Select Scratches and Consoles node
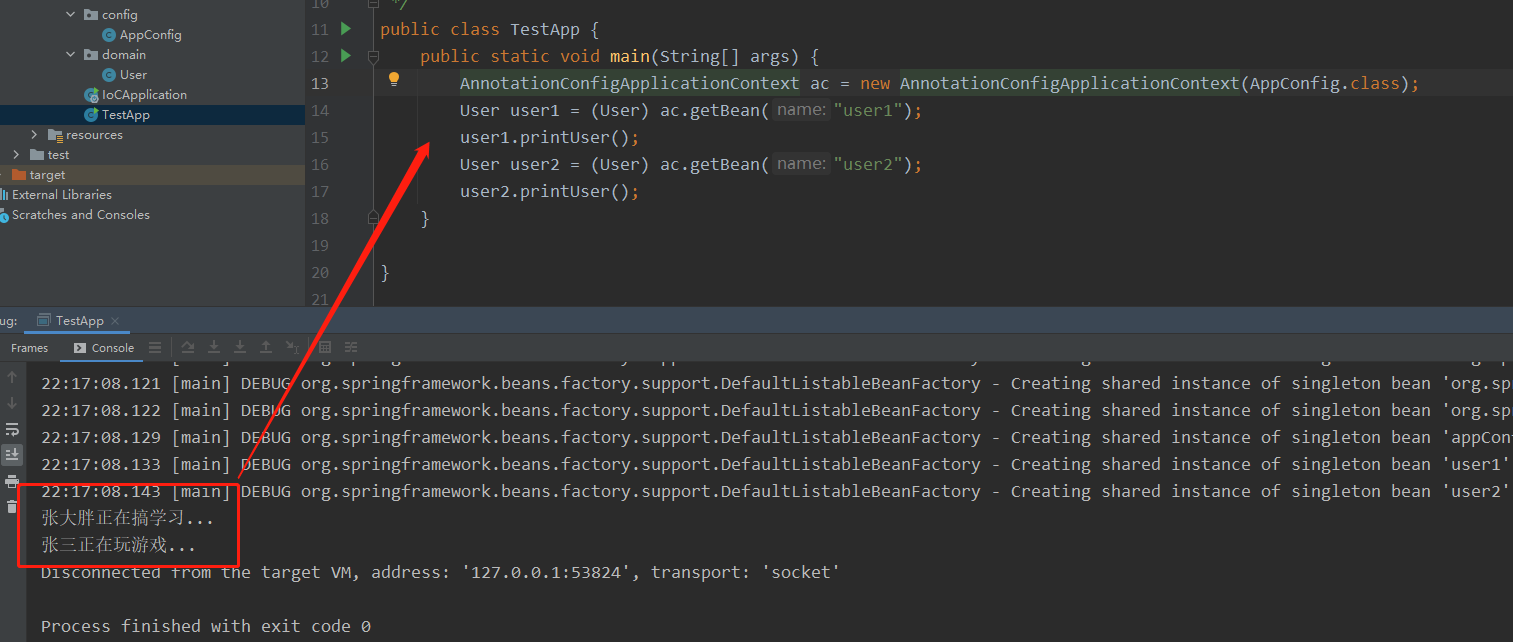Viewport: 1513px width, 642px height. tap(152, 214)
